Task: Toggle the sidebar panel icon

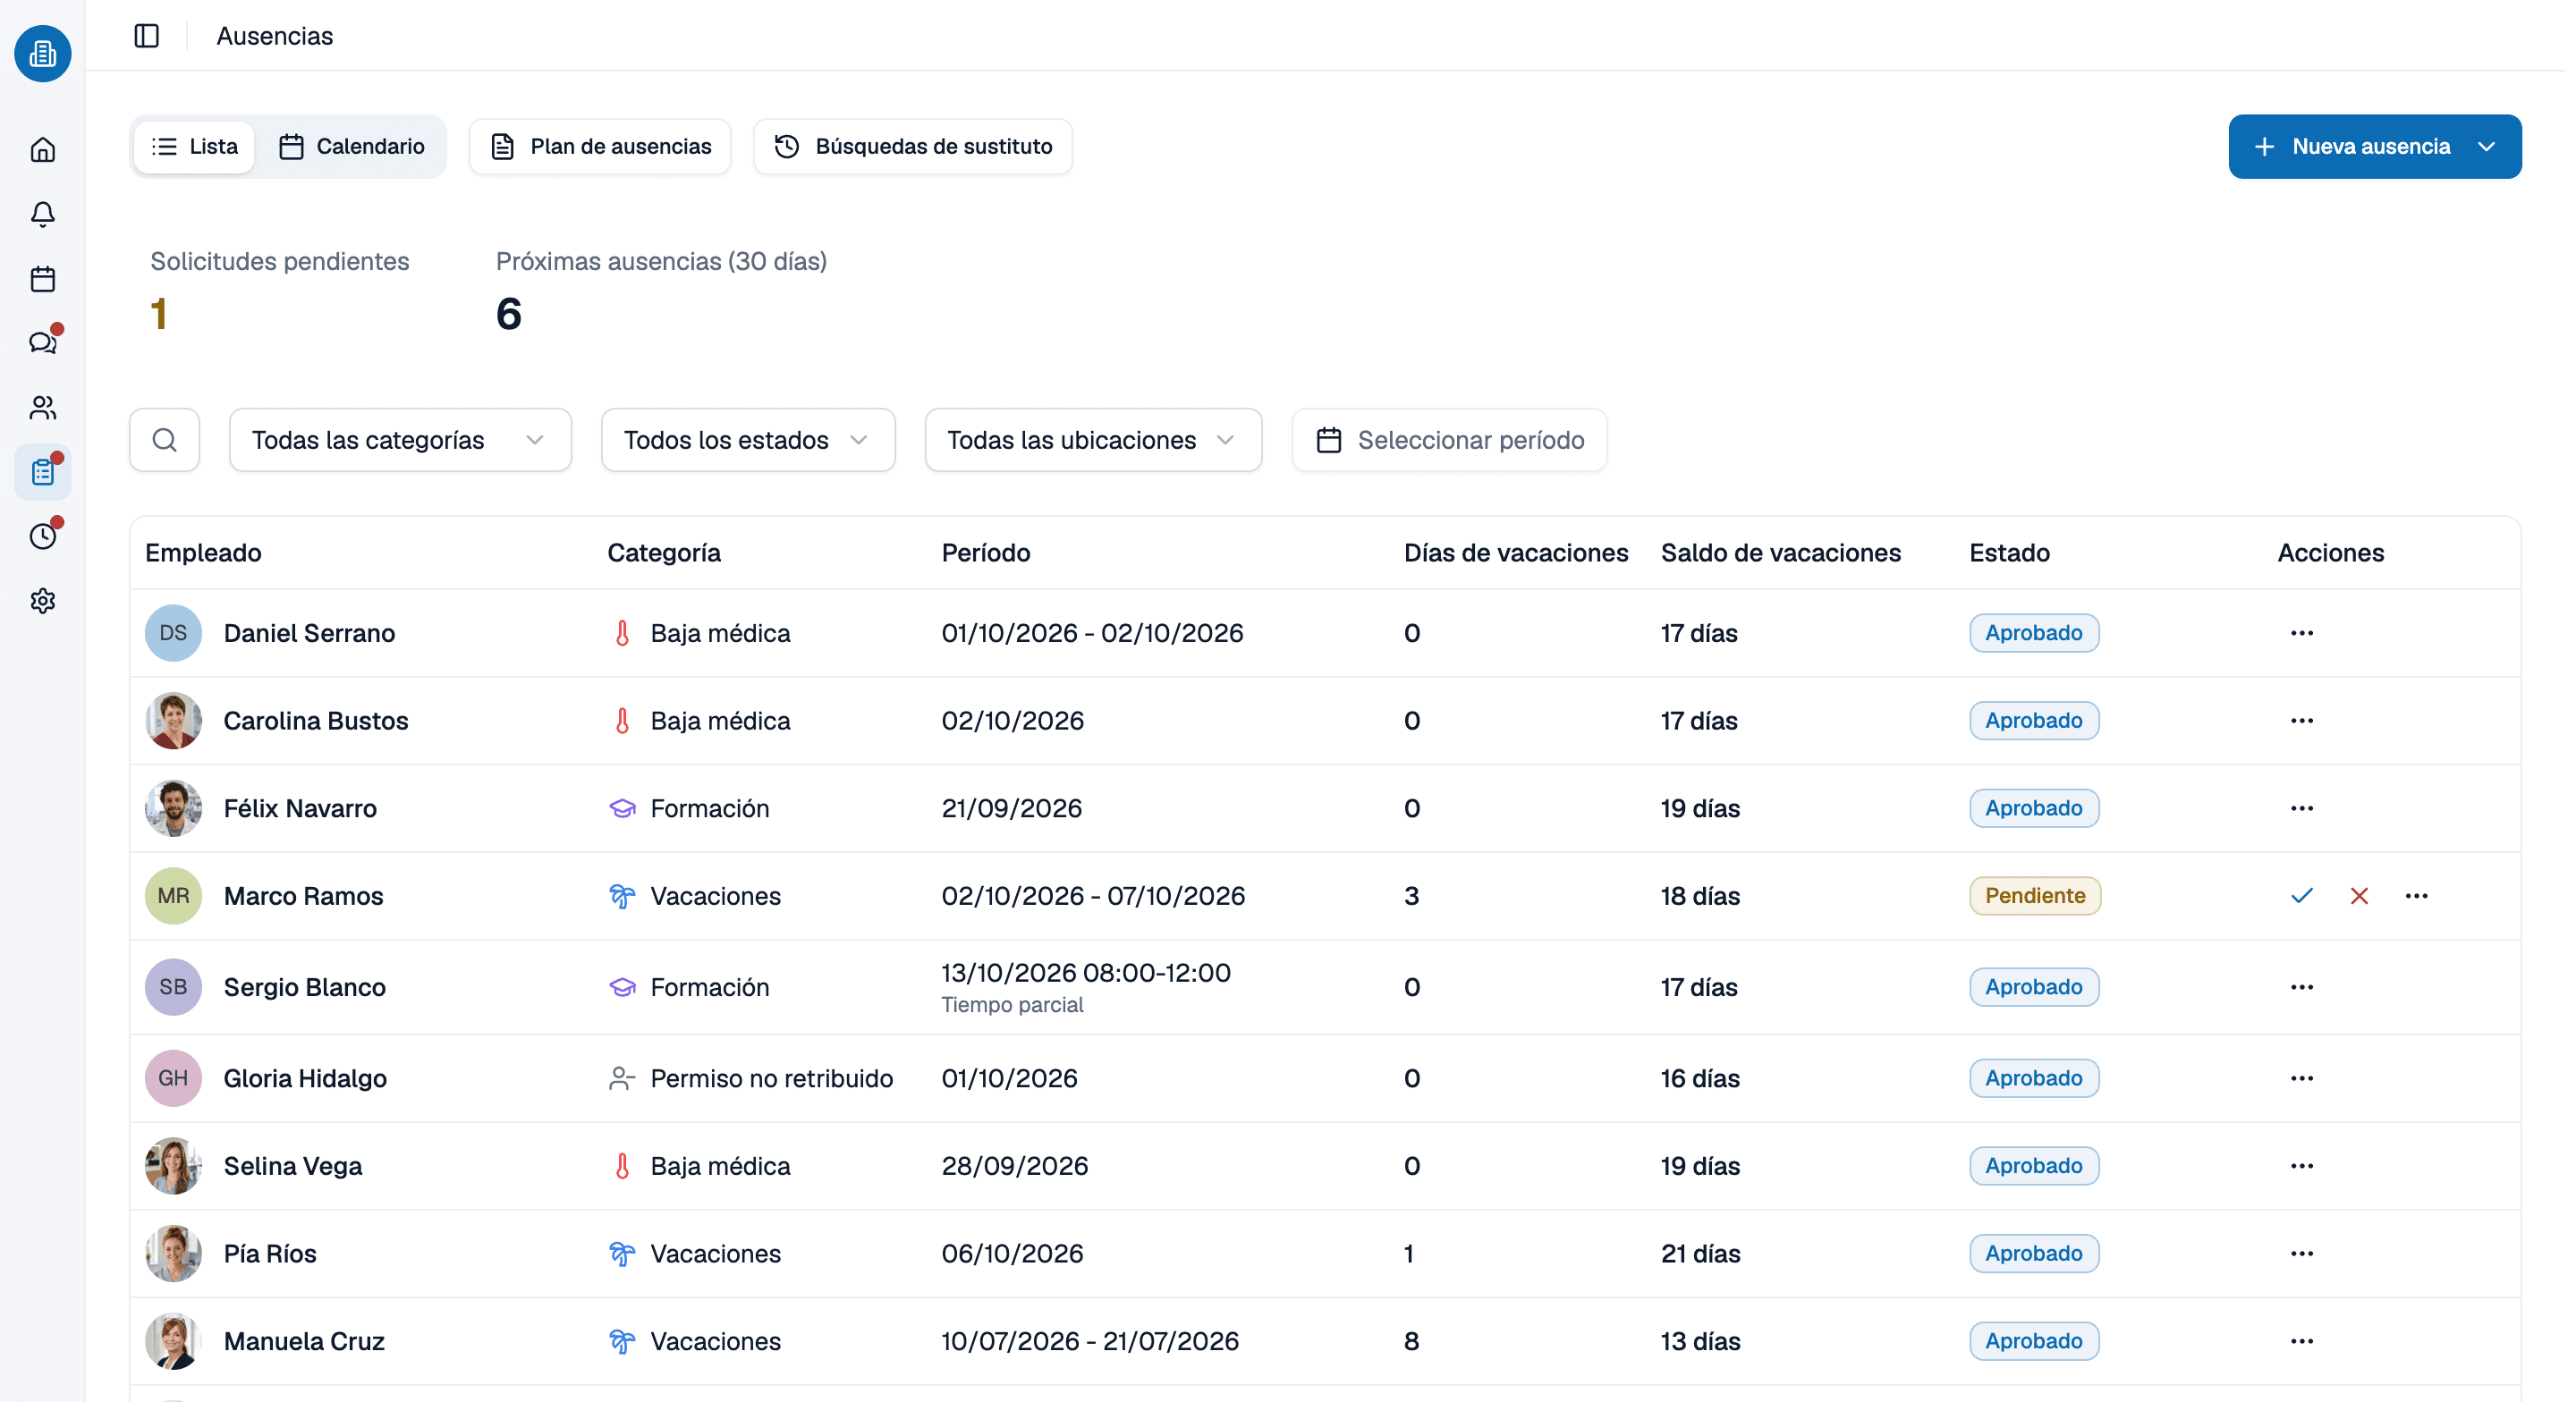Action: tap(147, 36)
